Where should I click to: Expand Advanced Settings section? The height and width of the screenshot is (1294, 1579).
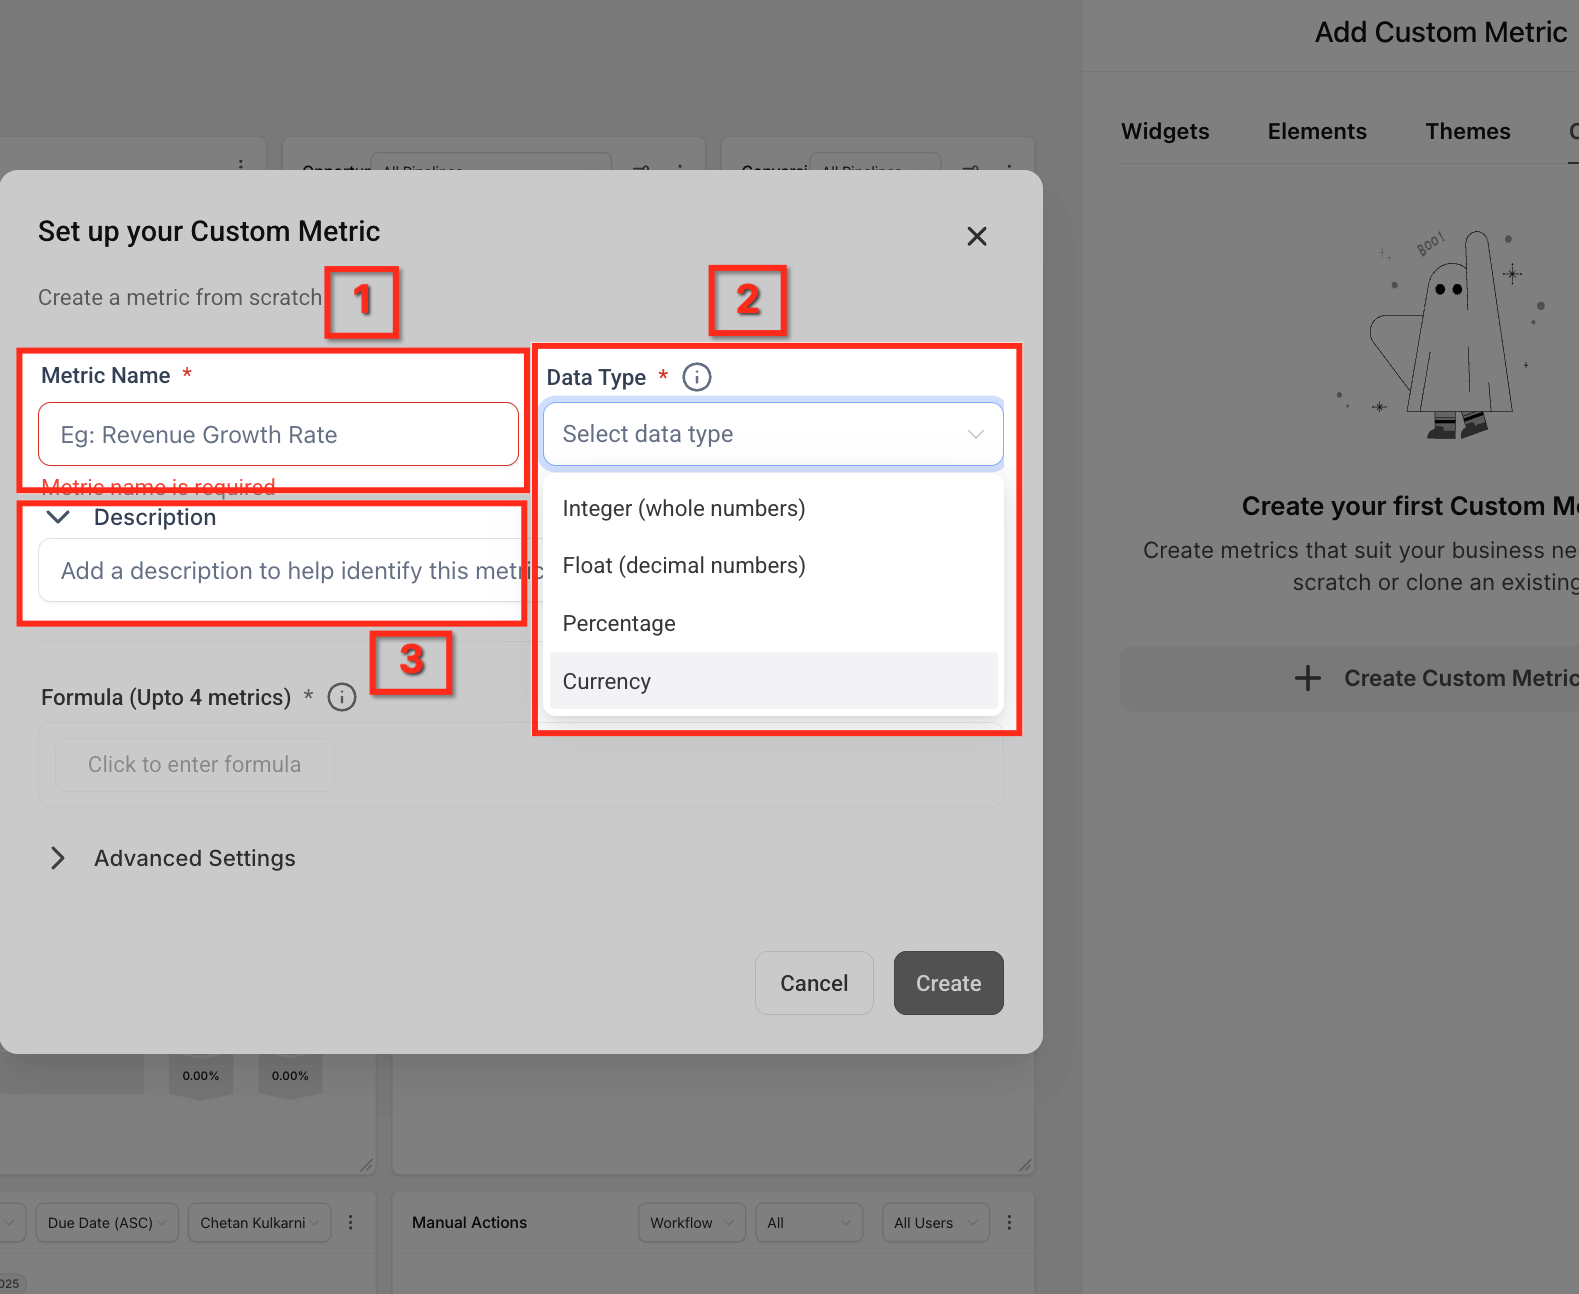[58, 858]
